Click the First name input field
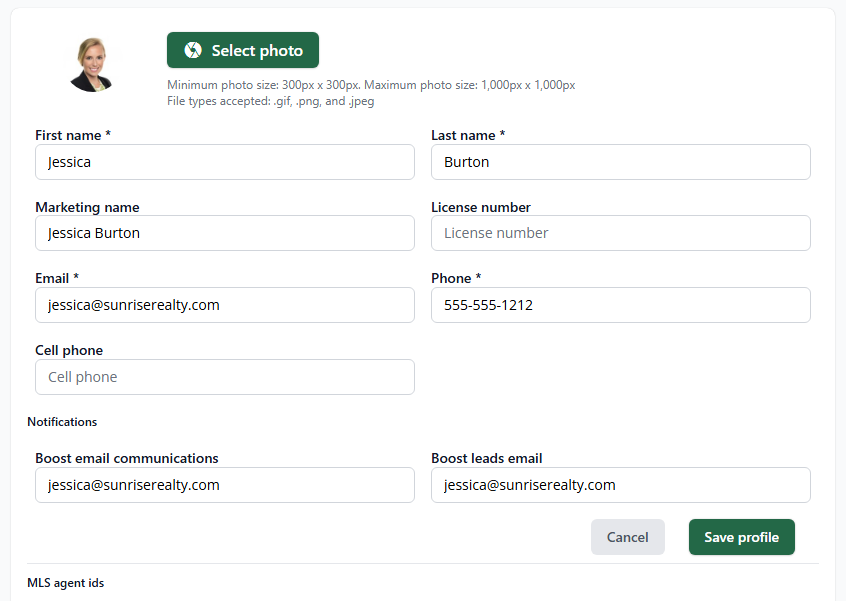 [225, 162]
